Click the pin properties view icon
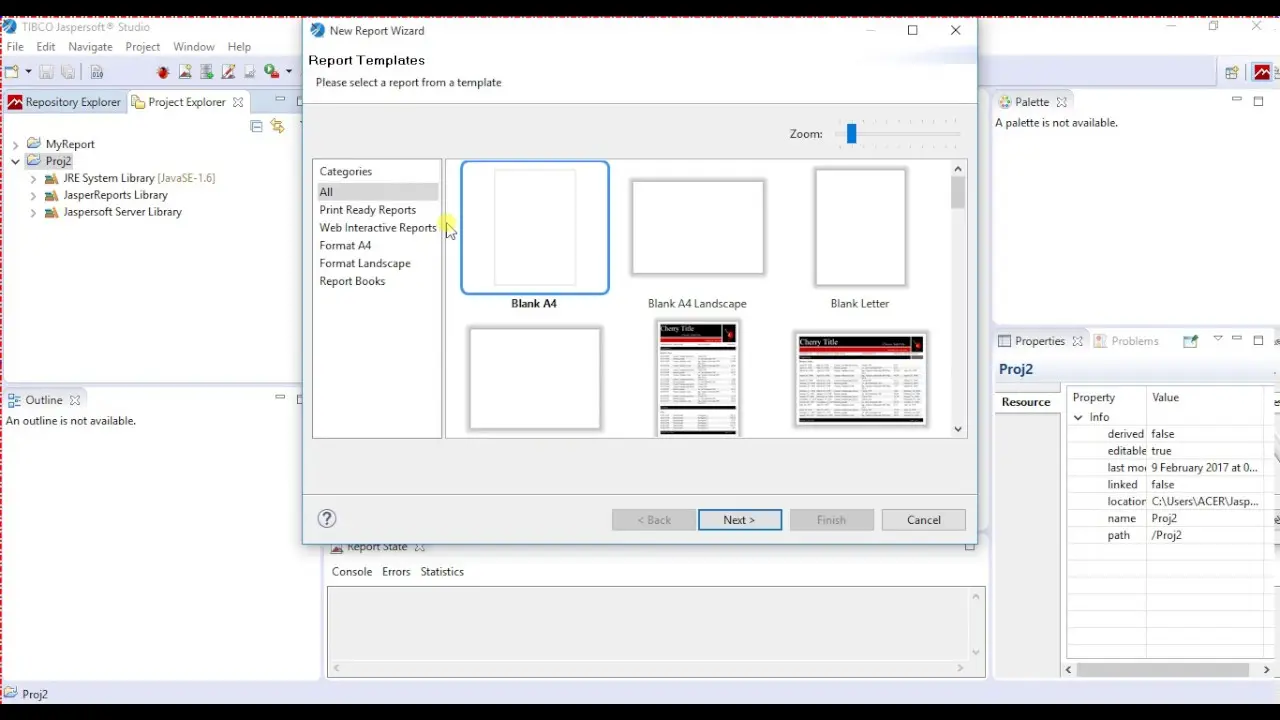The image size is (1280, 720). pos(1190,341)
